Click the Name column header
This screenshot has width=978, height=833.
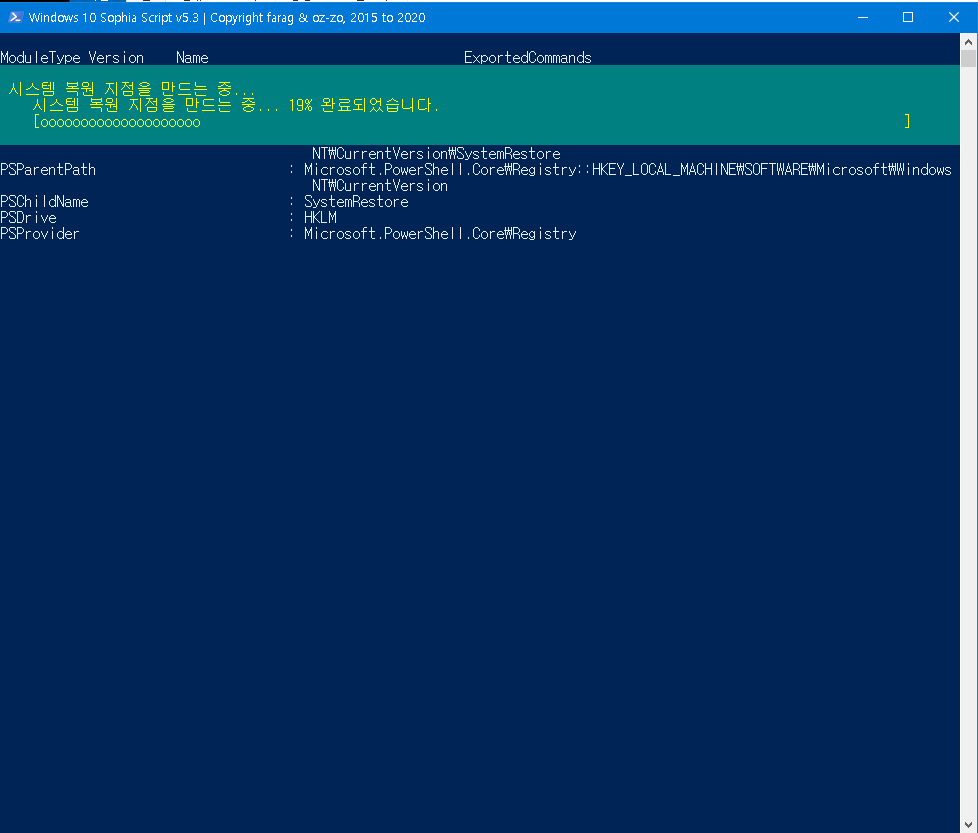pos(192,58)
